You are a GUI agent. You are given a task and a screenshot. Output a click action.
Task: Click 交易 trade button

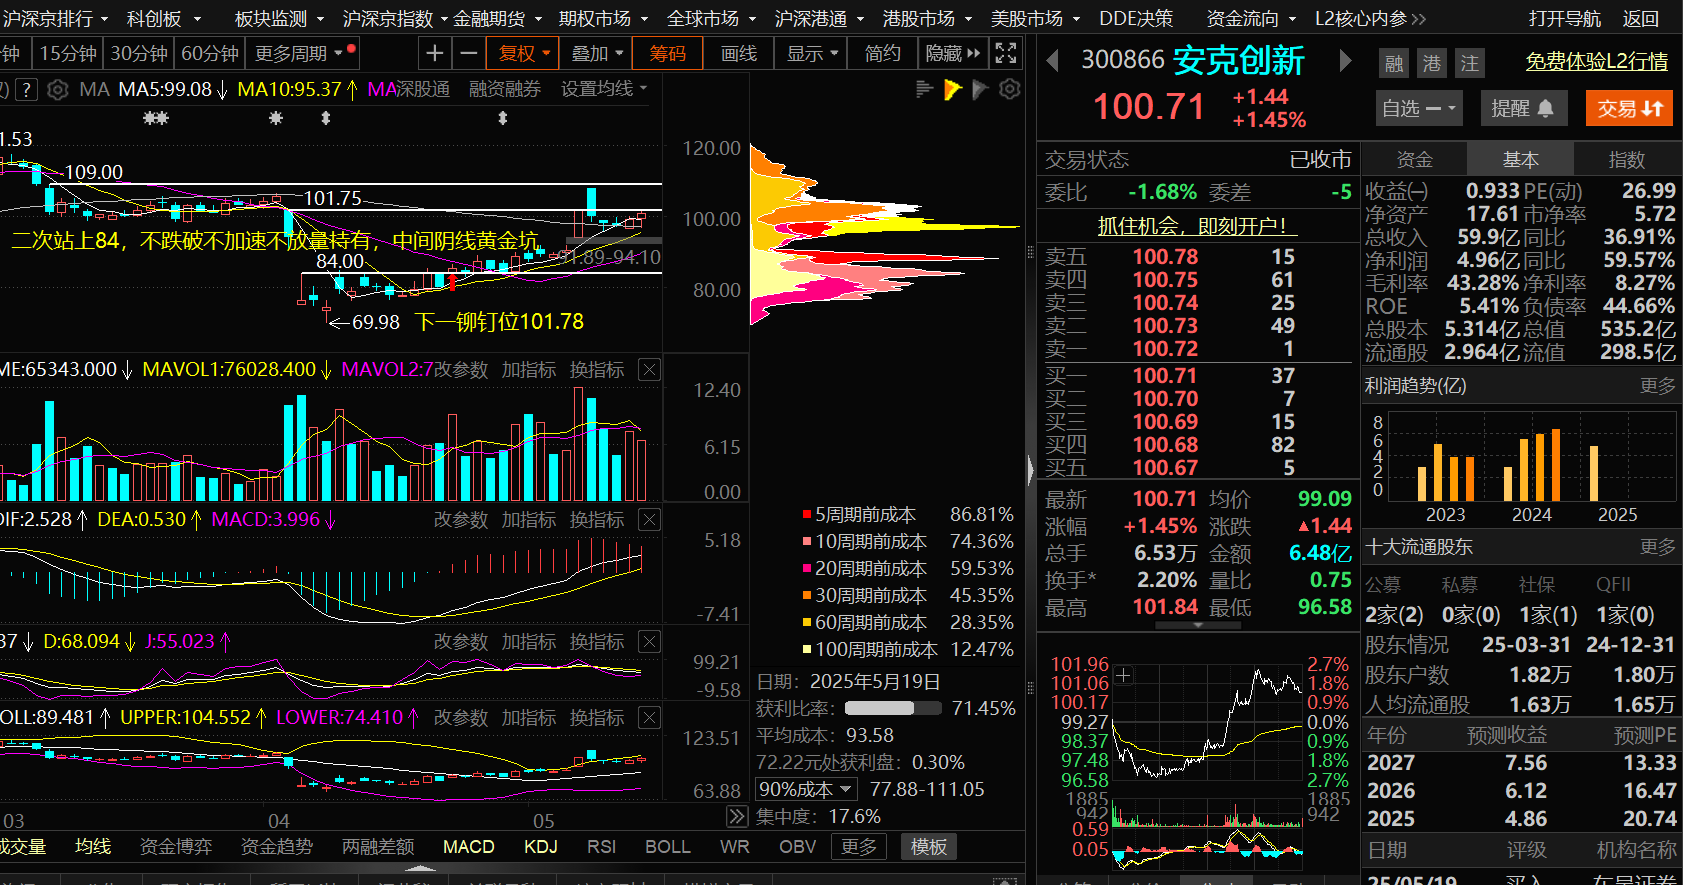pos(1629,108)
